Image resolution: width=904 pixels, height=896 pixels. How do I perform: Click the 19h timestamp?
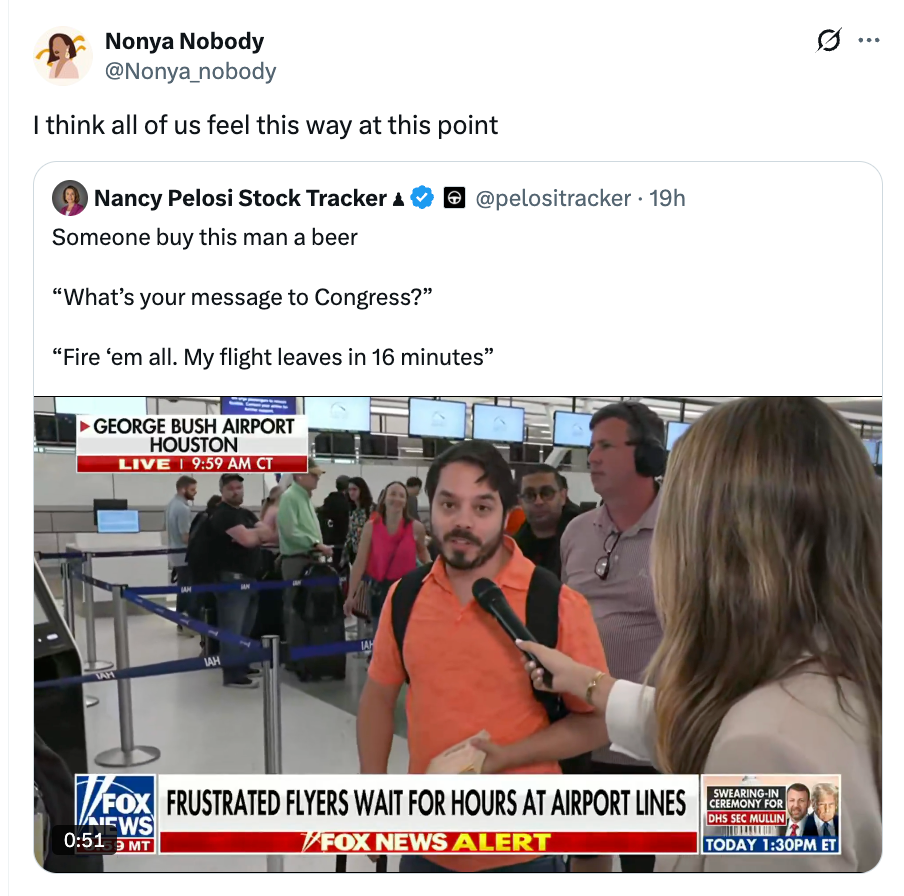[x=667, y=198]
